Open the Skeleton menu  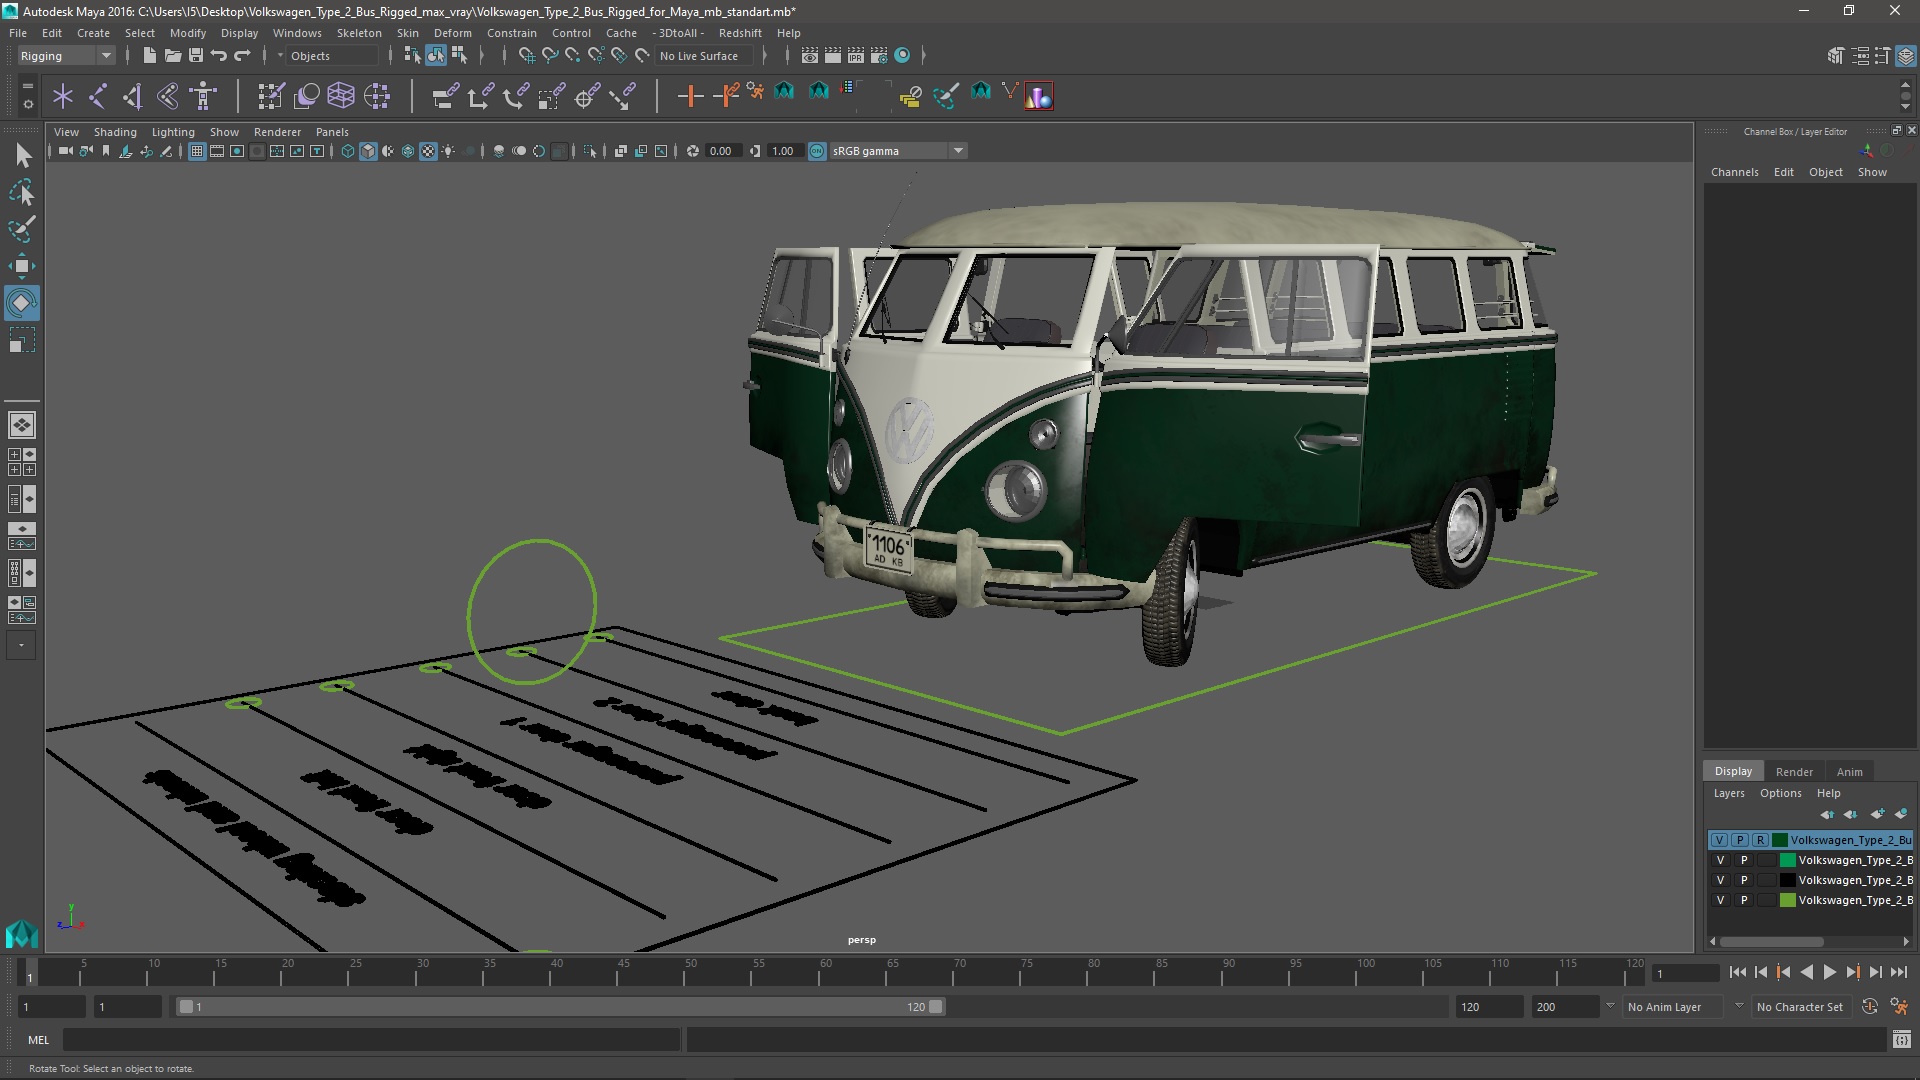tap(359, 33)
